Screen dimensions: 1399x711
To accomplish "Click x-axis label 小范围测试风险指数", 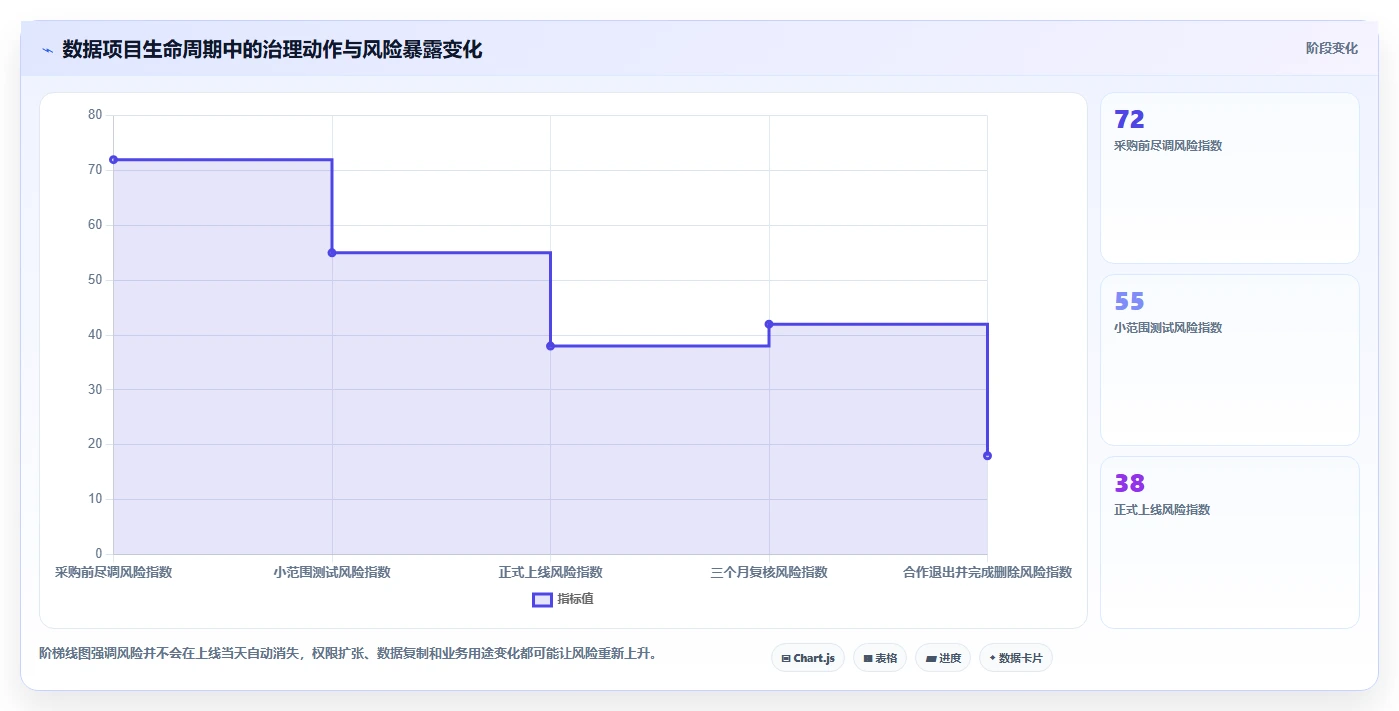I will click(332, 573).
